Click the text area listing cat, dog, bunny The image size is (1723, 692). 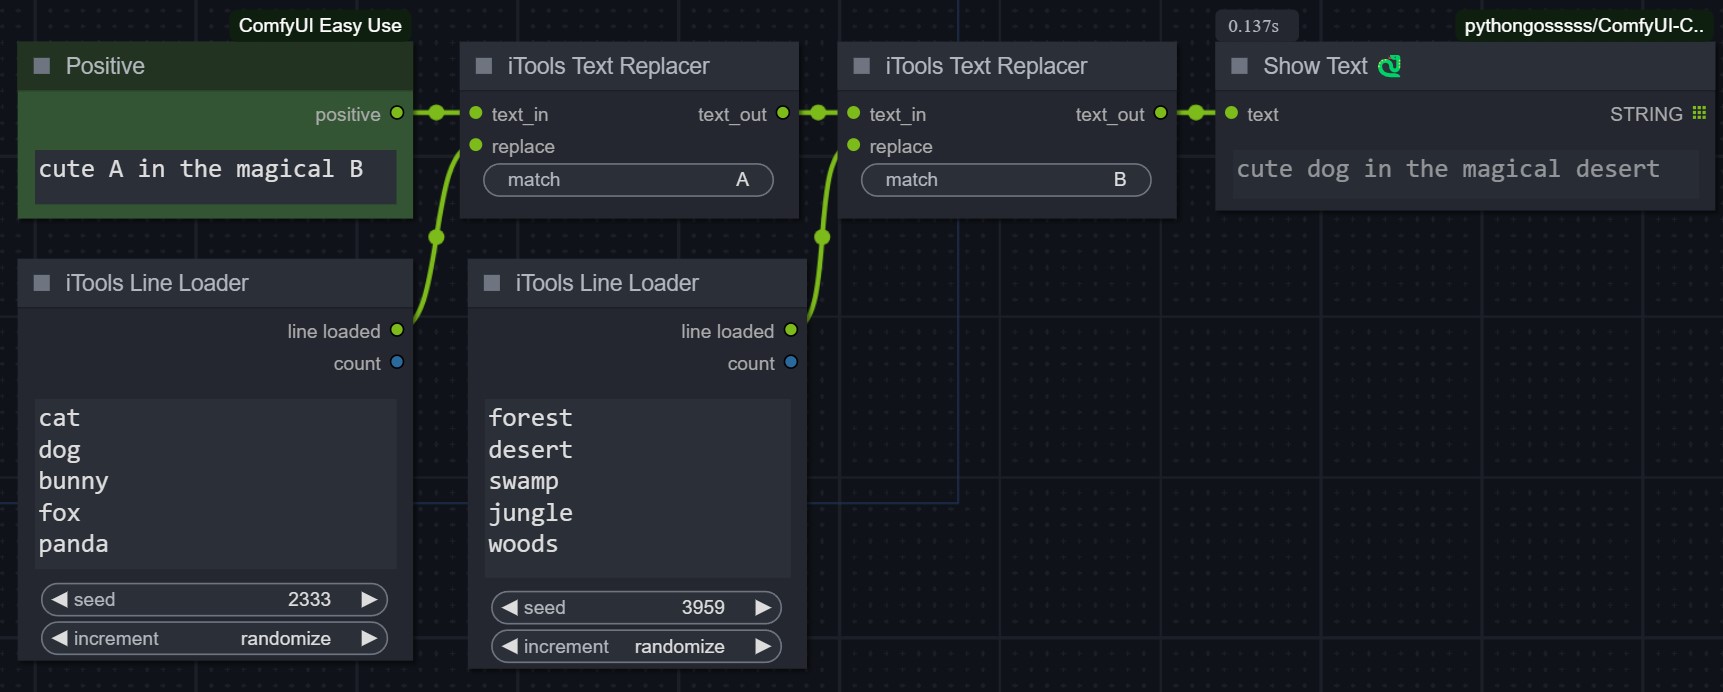(215, 483)
